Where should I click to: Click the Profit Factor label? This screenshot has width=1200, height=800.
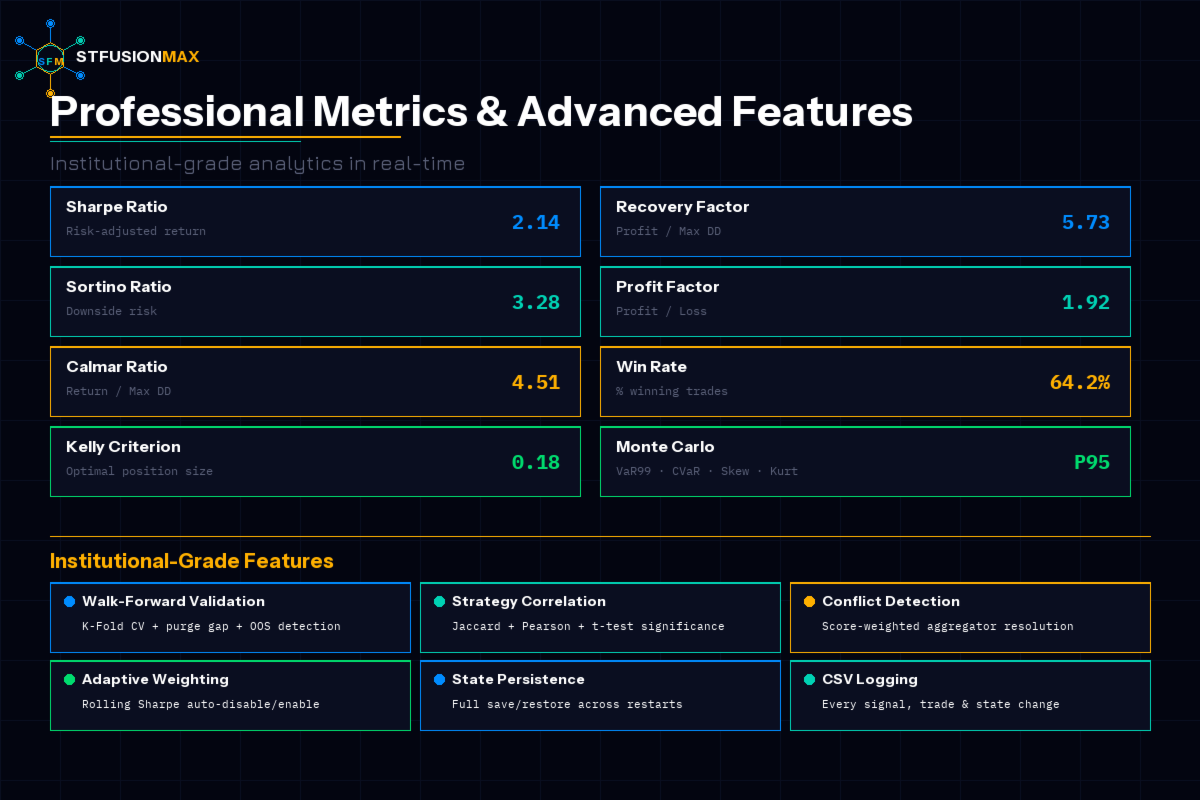click(667, 287)
